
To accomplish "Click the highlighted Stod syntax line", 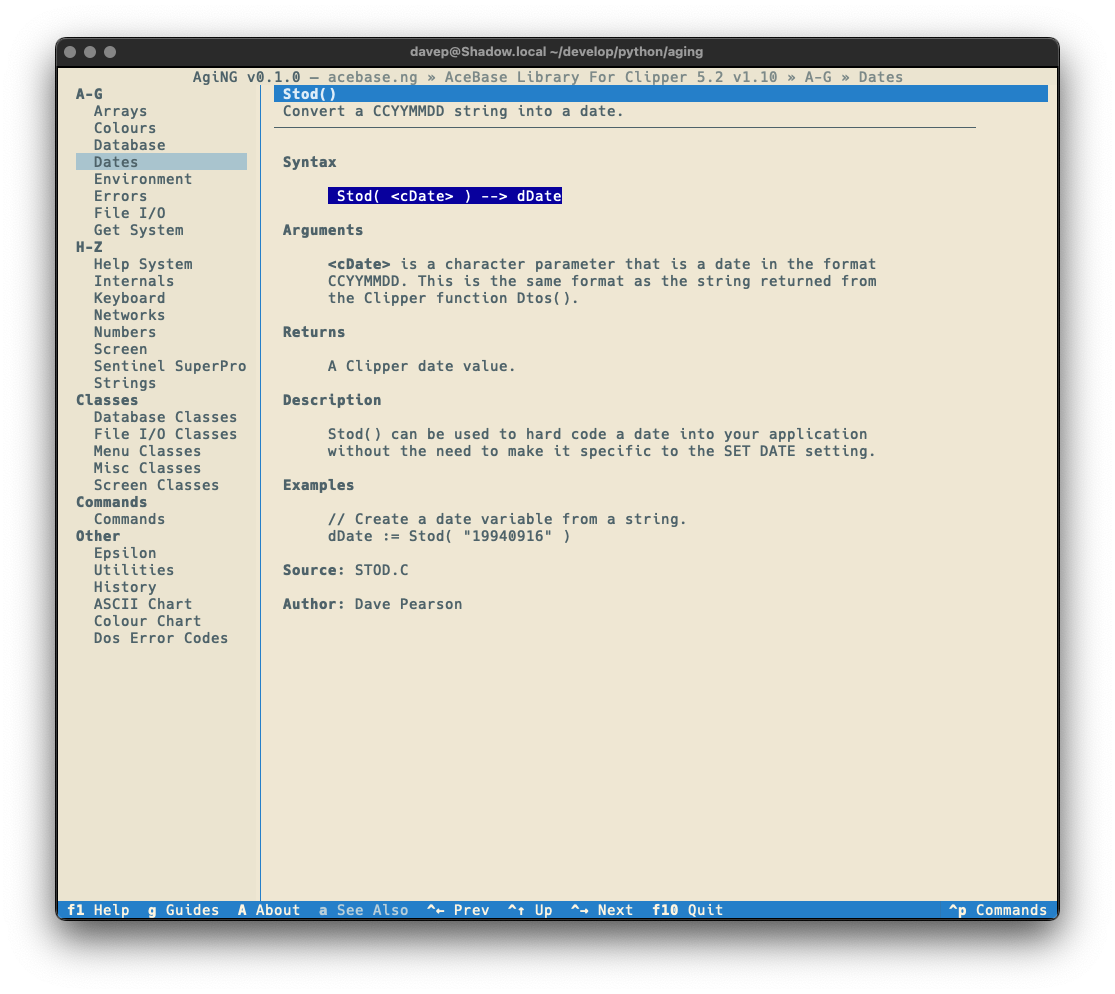I will [x=445, y=196].
